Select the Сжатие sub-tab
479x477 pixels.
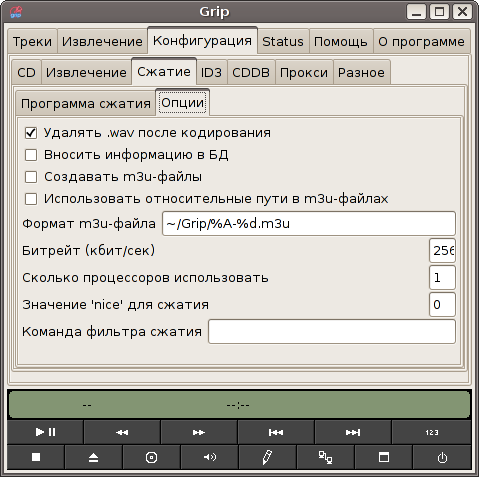(x=164, y=71)
